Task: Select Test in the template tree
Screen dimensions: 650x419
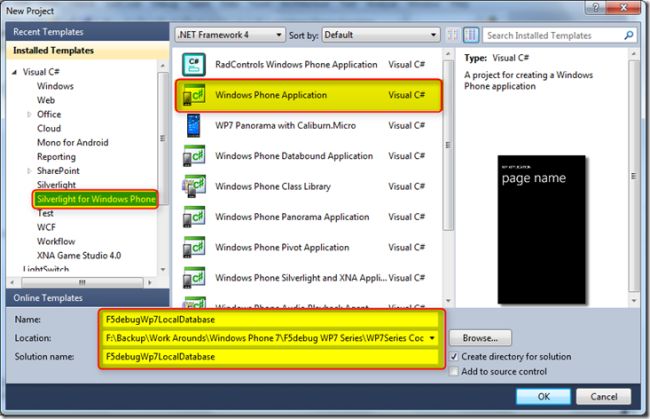Action: point(45,213)
